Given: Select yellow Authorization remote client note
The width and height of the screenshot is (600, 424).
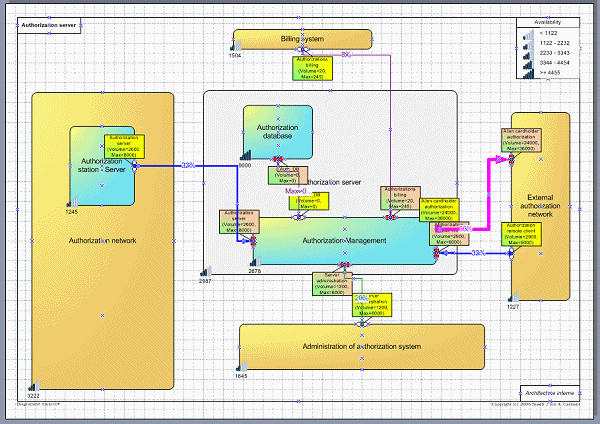Looking at the screenshot, I should [x=522, y=234].
